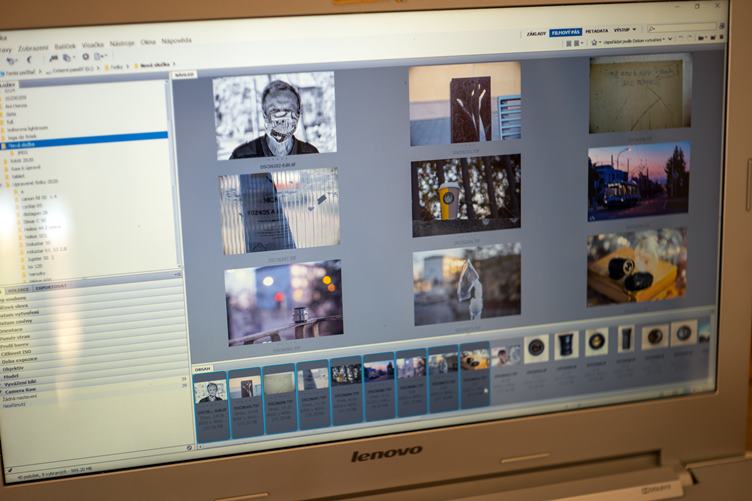
Task: Open the VÝSTUP workspace dropdown
Action: coord(624,30)
